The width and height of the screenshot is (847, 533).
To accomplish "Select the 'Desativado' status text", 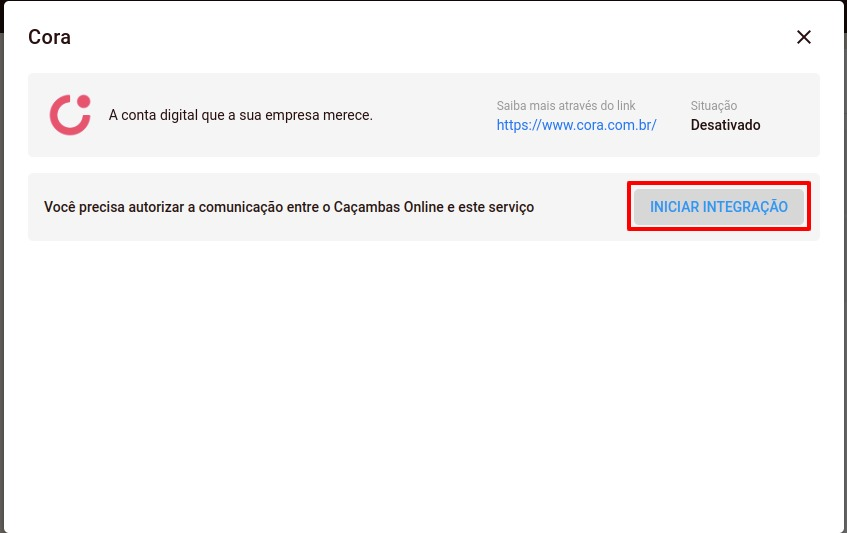I will (725, 126).
